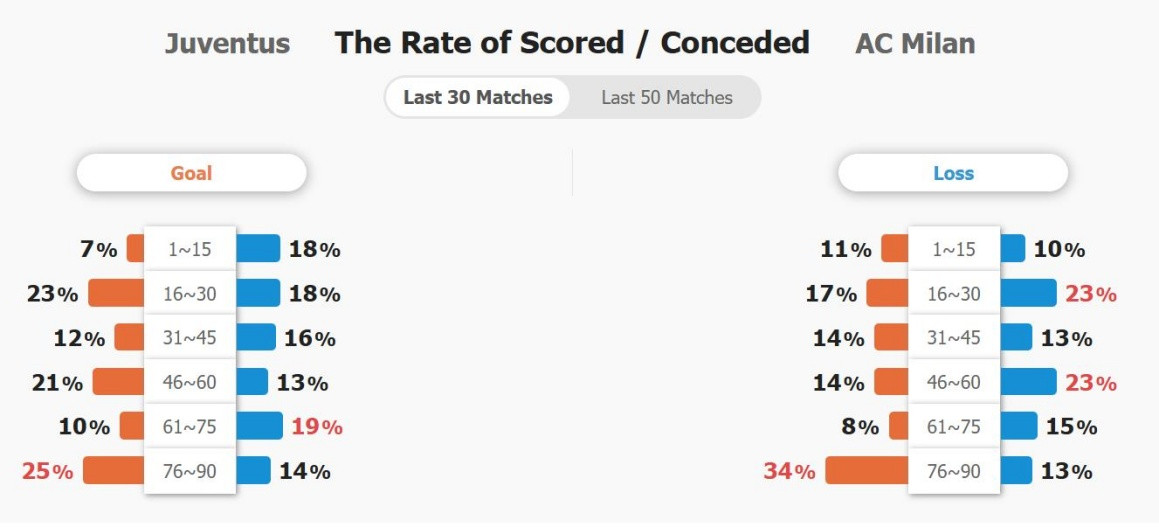The width and height of the screenshot is (1159, 527).
Task: Click the 76~90 interval in Loss chart
Action: (954, 471)
